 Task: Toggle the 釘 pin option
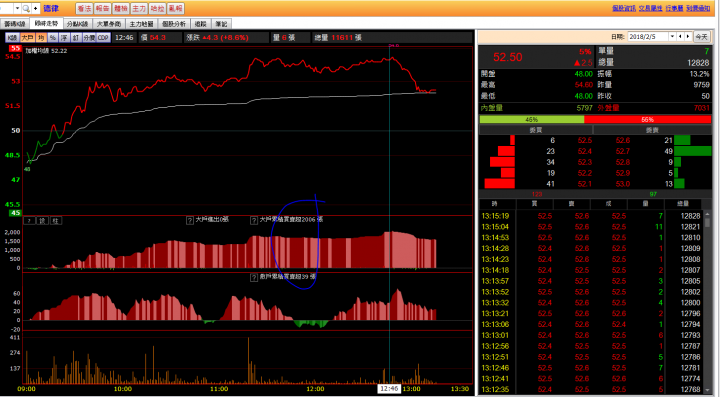[x=76, y=38]
